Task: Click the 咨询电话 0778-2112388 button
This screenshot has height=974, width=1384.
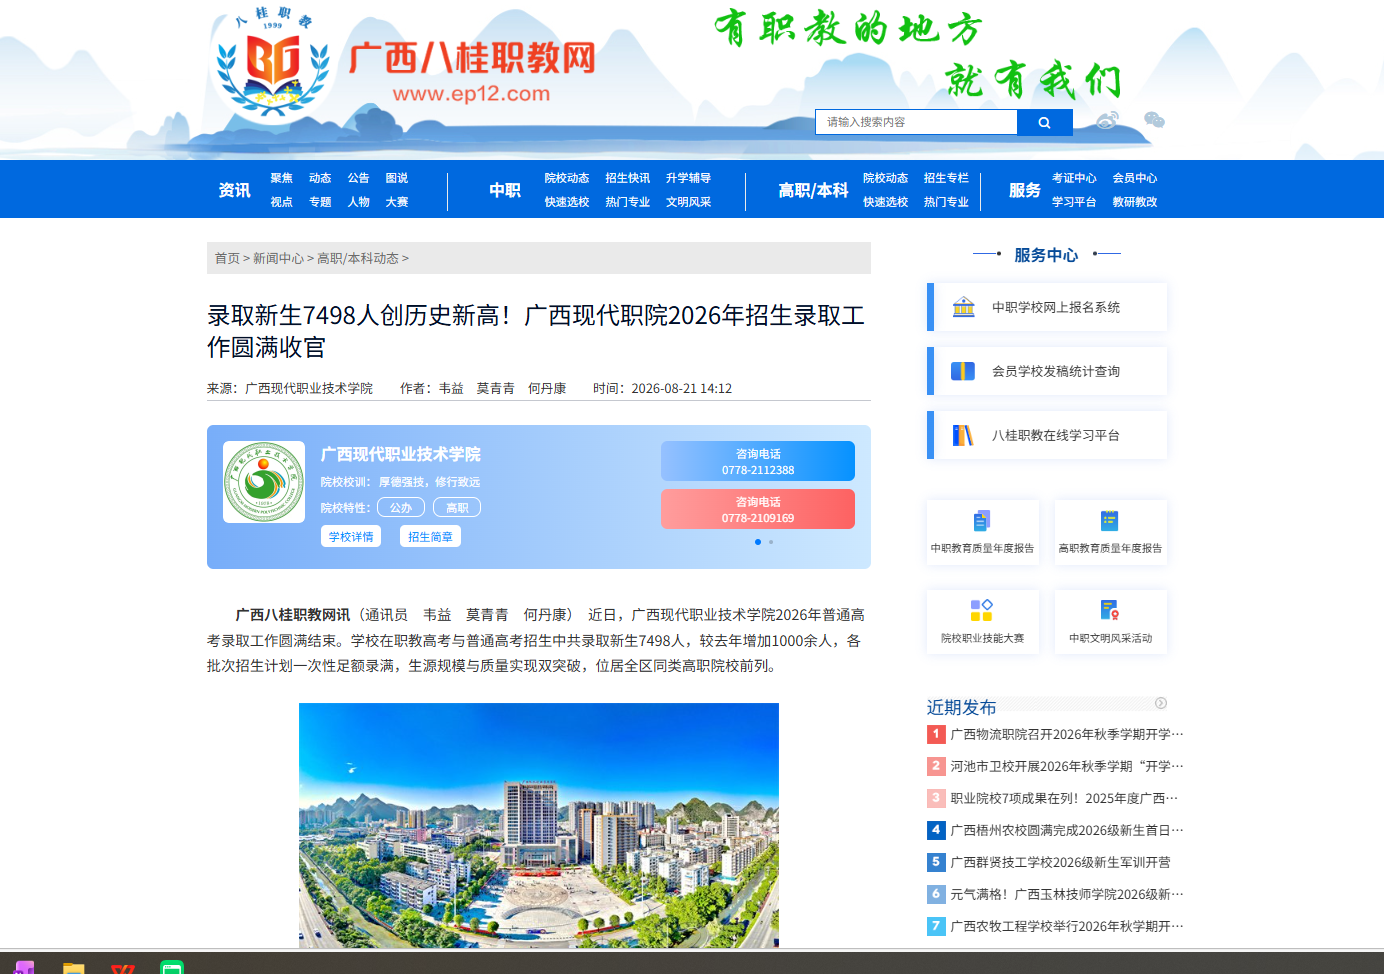Action: pos(758,461)
